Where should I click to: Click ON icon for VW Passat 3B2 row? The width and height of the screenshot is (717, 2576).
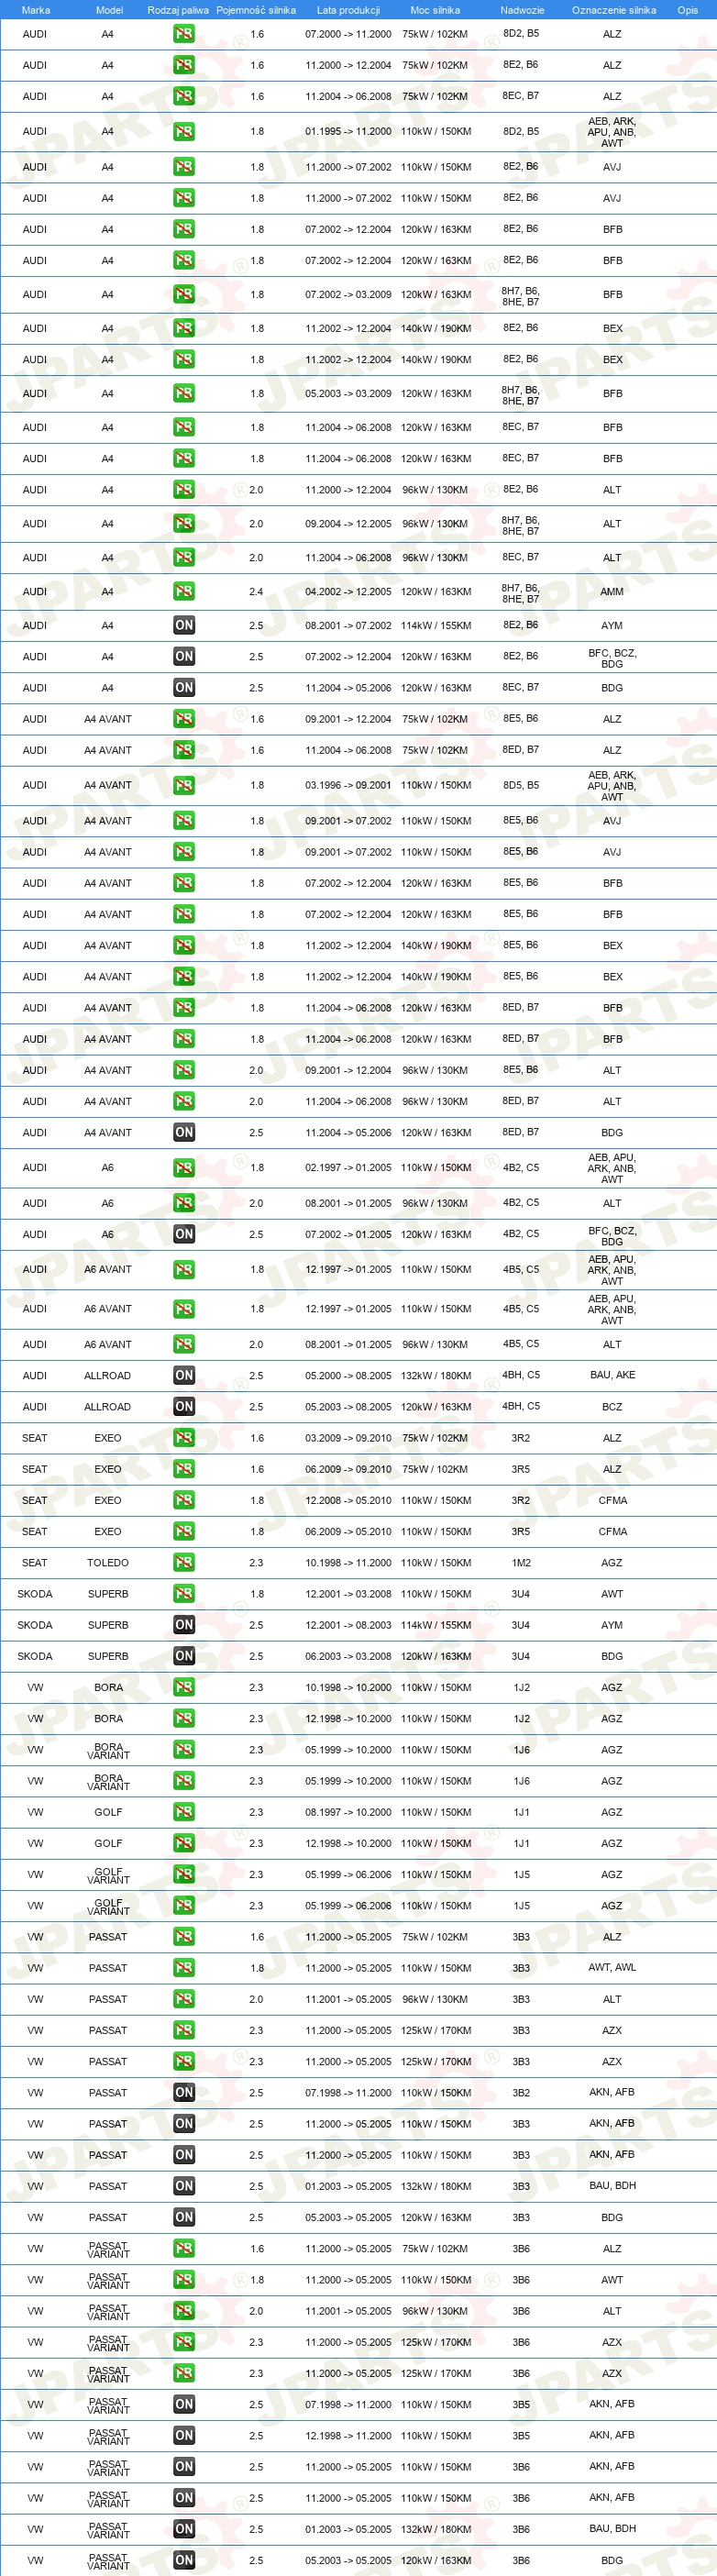[184, 2092]
